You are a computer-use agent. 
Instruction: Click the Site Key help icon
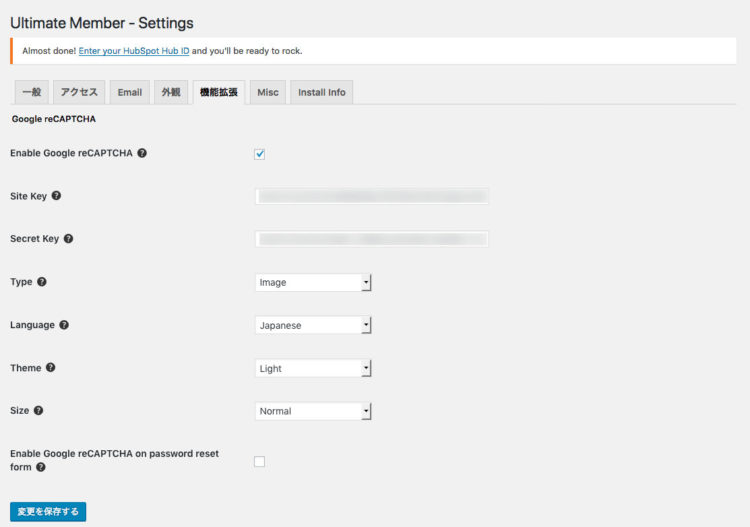pos(56,196)
